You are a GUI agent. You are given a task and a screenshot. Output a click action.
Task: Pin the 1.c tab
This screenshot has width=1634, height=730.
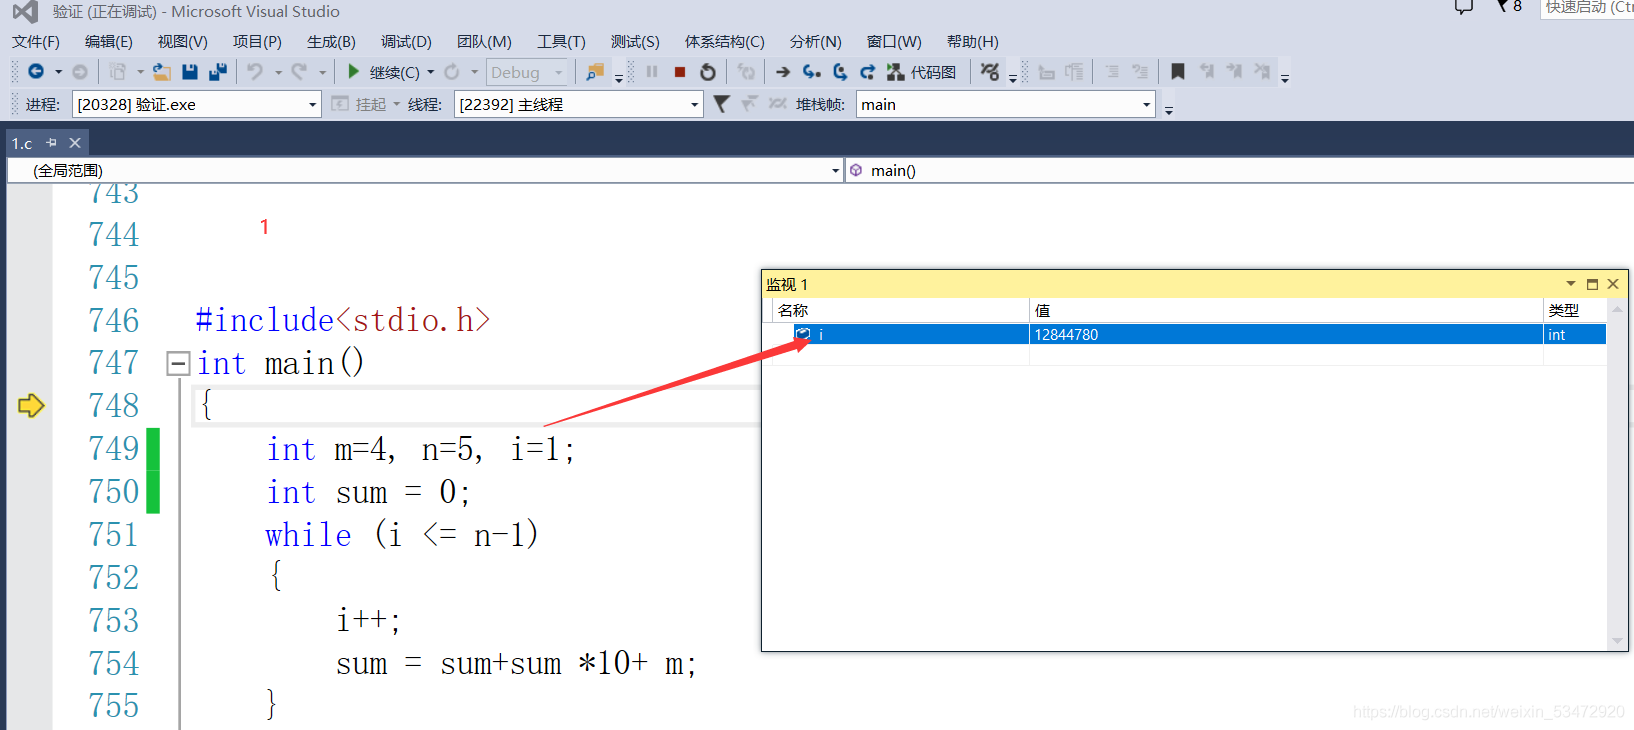point(52,143)
